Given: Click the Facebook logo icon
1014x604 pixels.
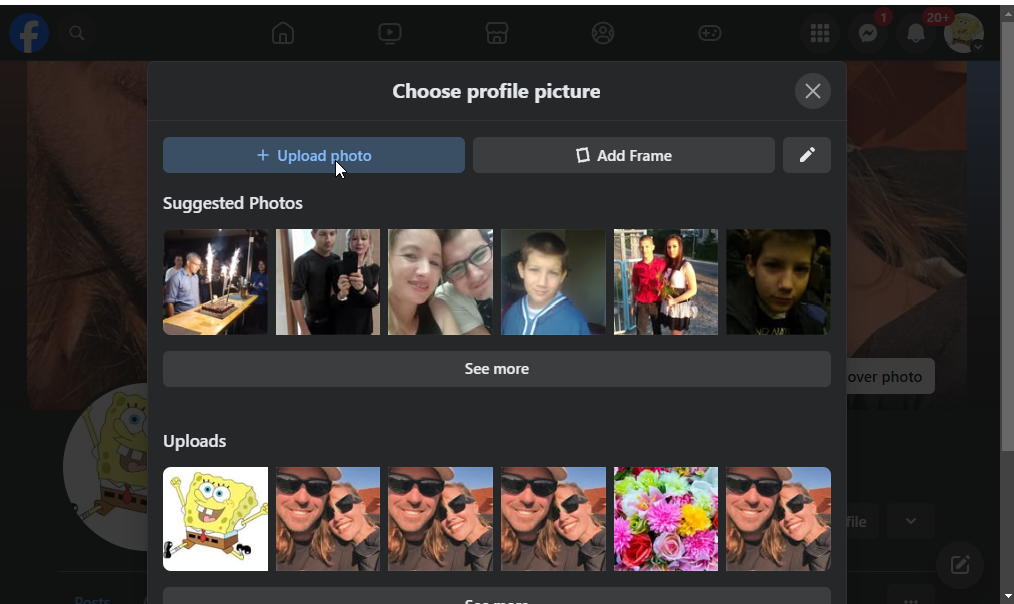Looking at the screenshot, I should pyautogui.click(x=29, y=34).
